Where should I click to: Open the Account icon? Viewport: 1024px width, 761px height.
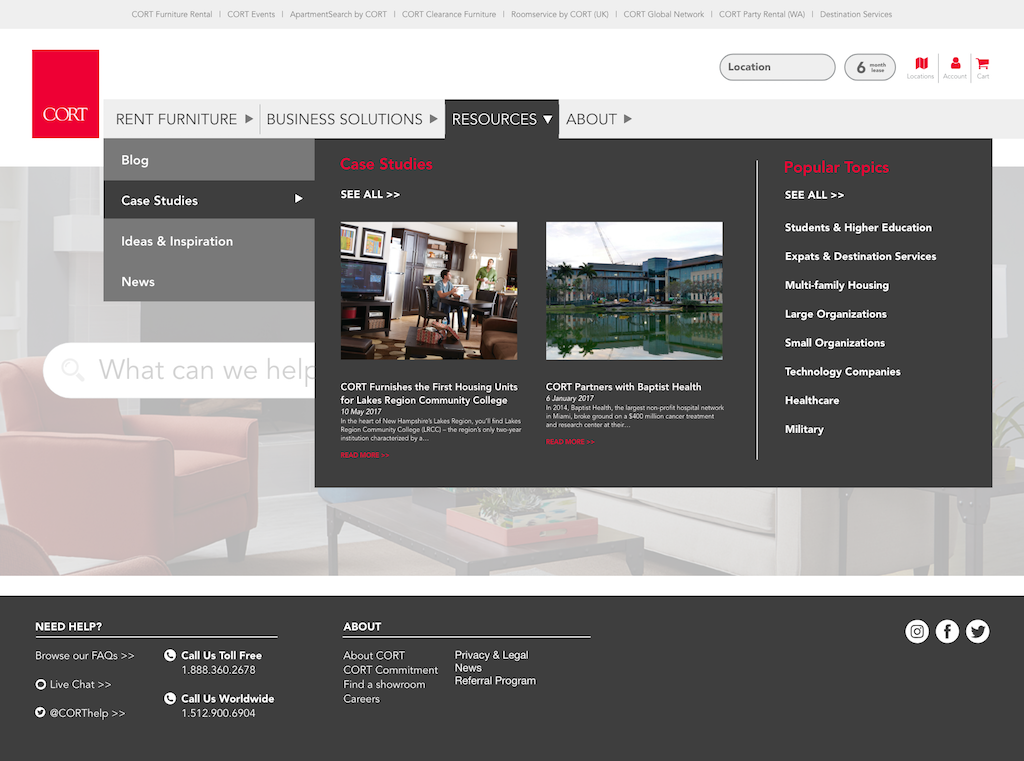954,62
